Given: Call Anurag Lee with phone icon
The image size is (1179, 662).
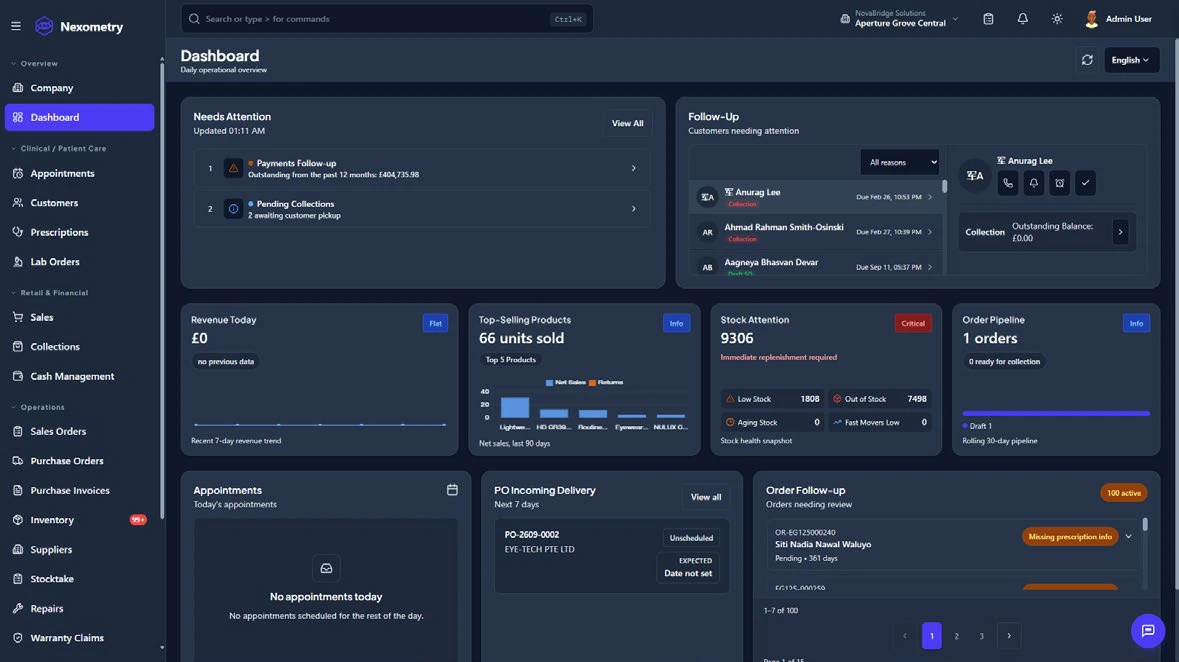Looking at the screenshot, I should point(1008,183).
